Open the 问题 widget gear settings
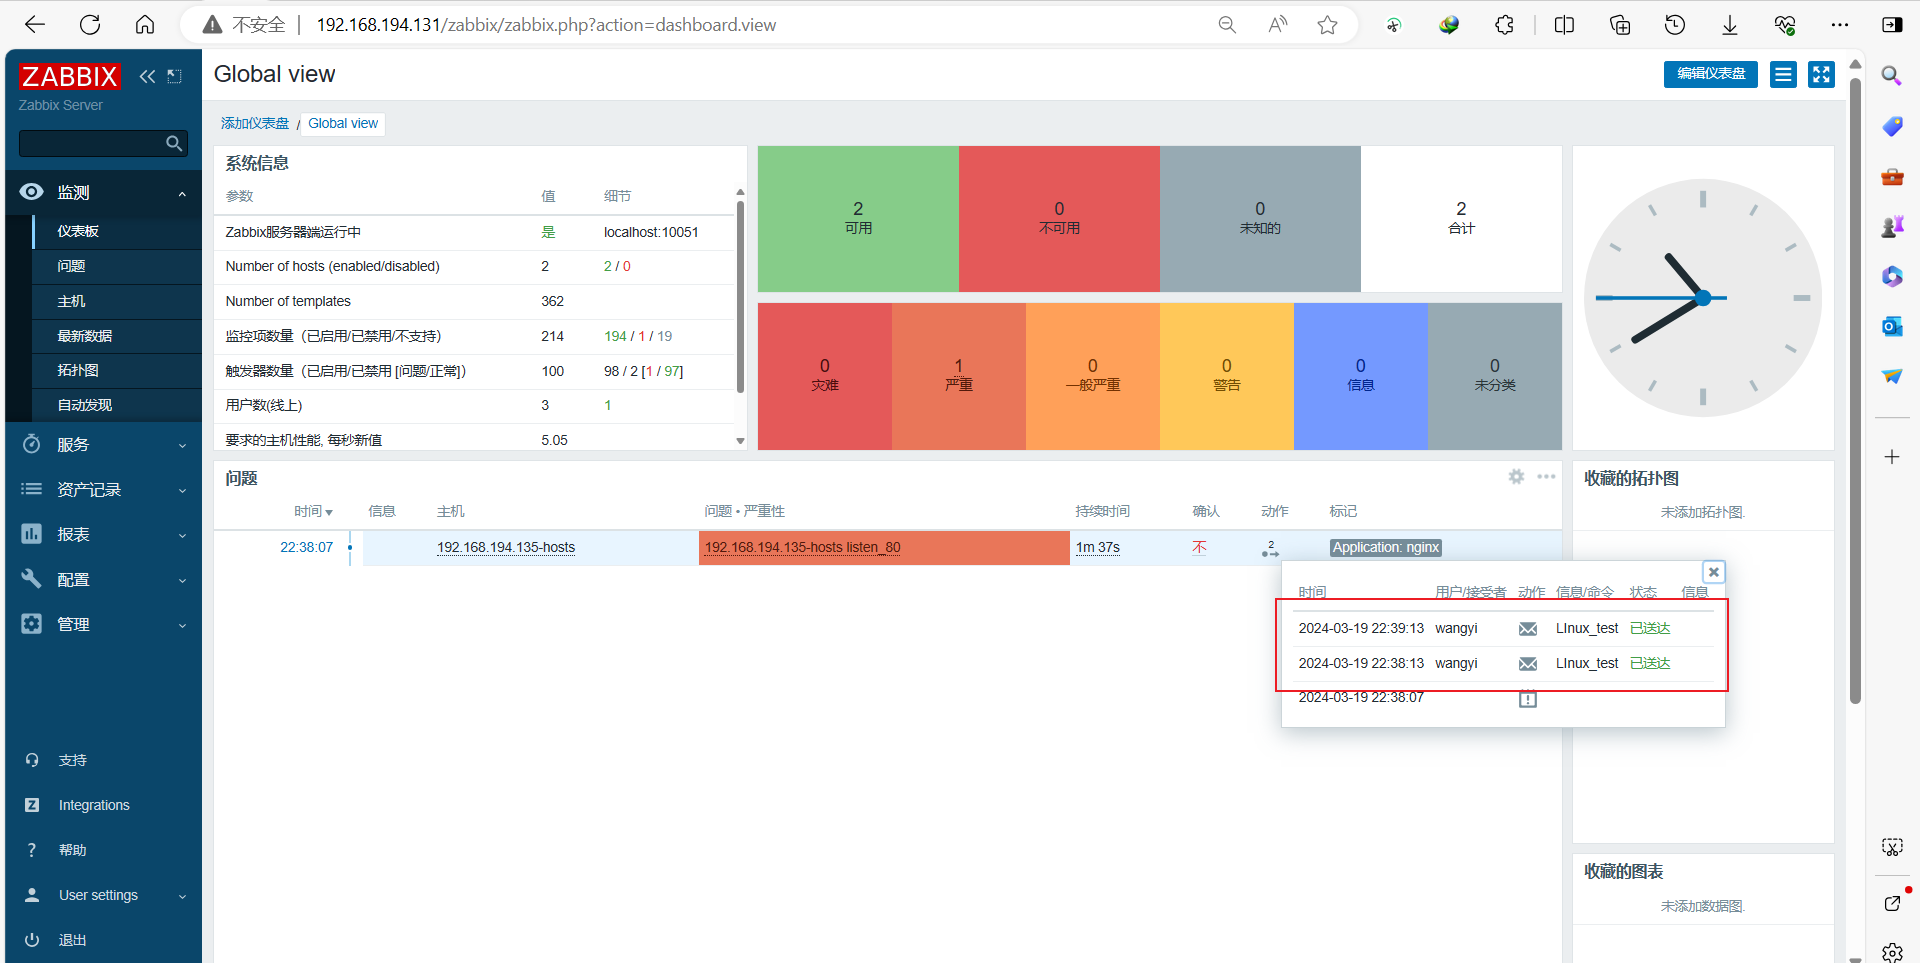1920x963 pixels. (1516, 477)
